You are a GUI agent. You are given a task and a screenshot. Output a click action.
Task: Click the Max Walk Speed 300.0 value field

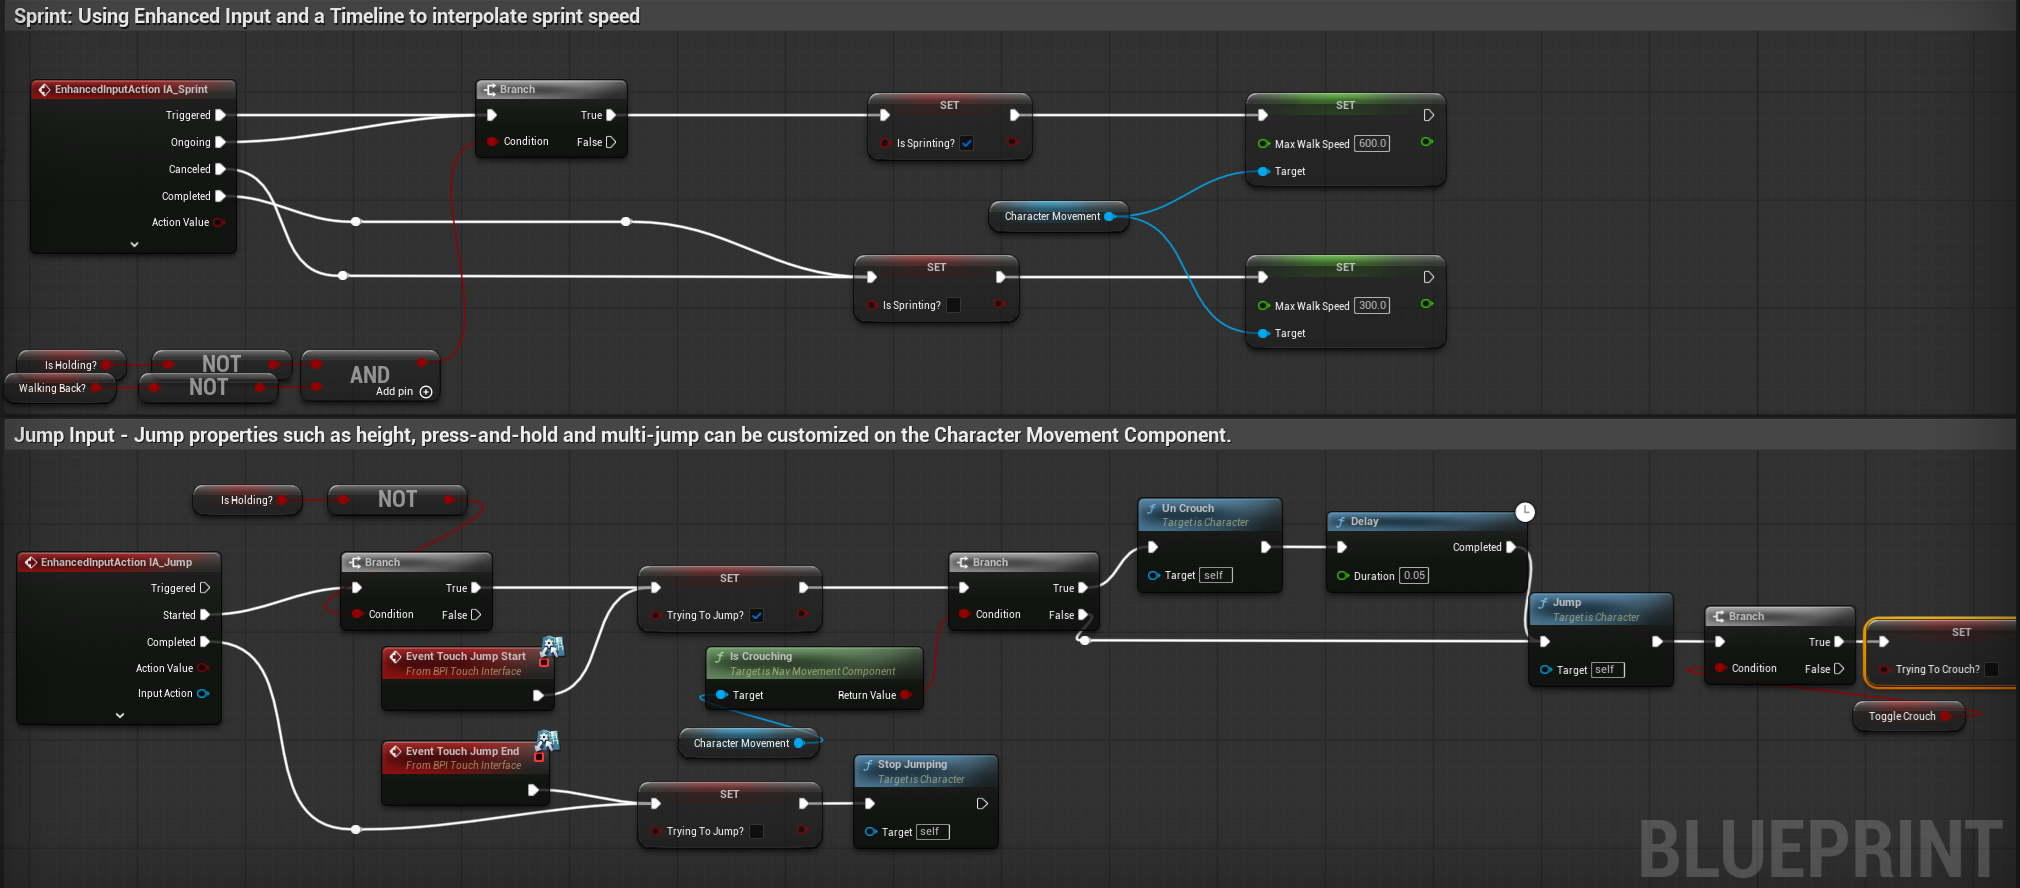click(x=1372, y=305)
